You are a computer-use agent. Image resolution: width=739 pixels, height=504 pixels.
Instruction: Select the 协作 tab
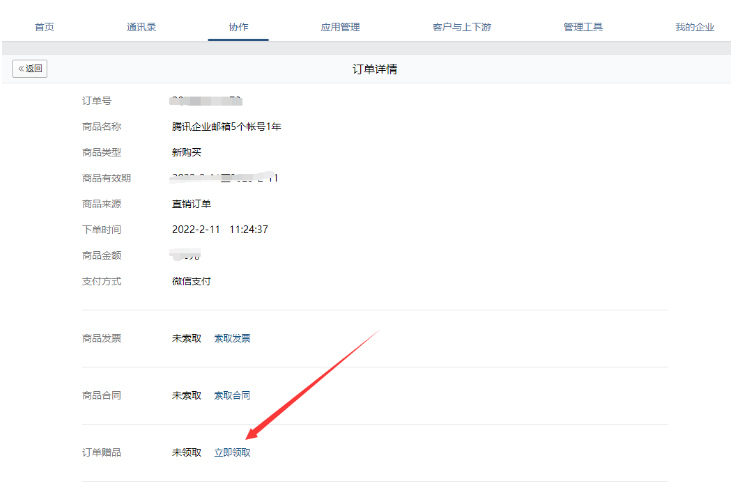(238, 27)
